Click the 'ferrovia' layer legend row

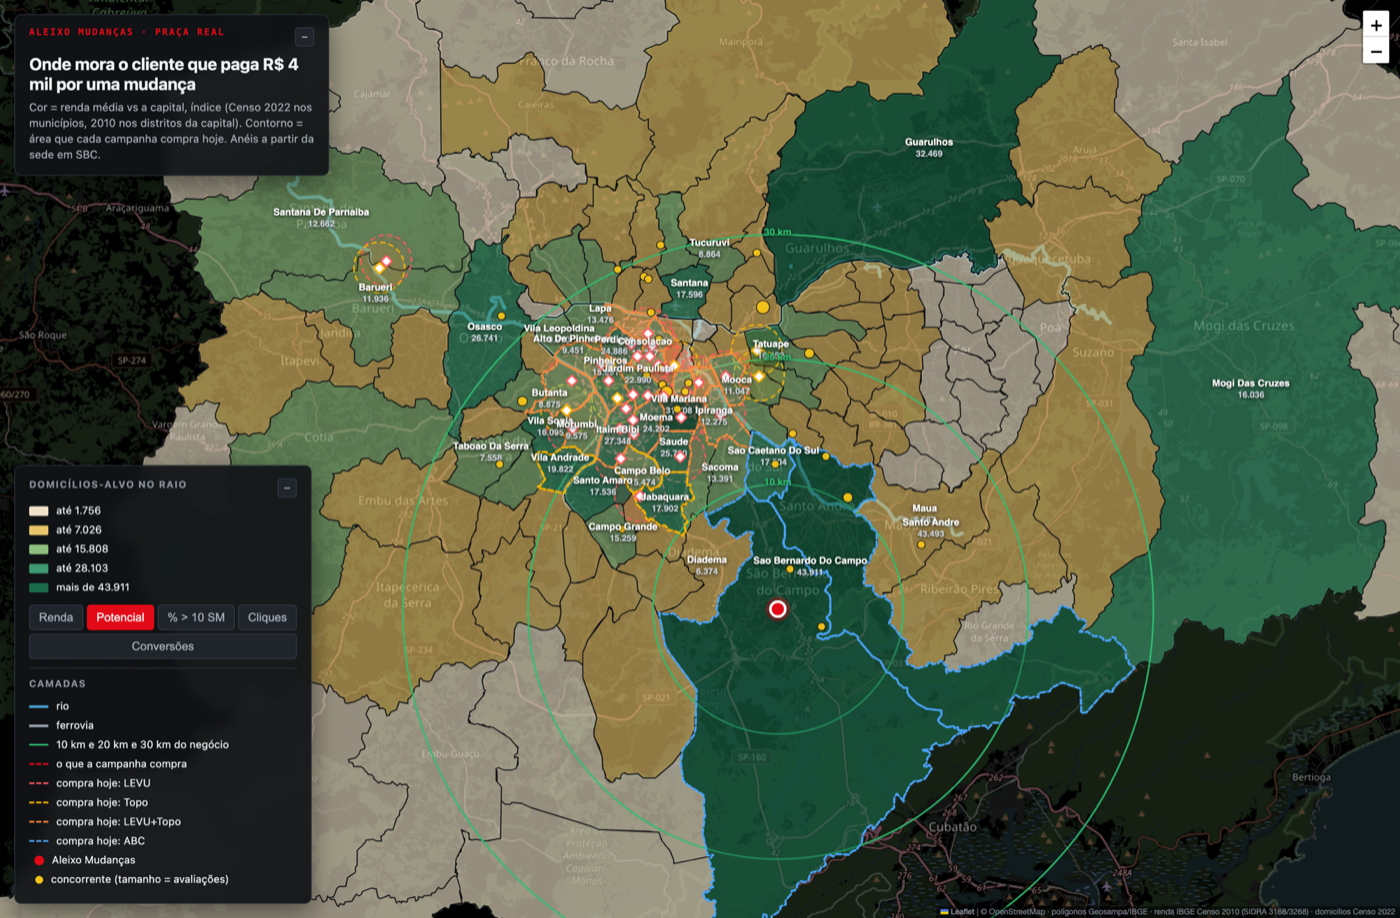(62, 725)
